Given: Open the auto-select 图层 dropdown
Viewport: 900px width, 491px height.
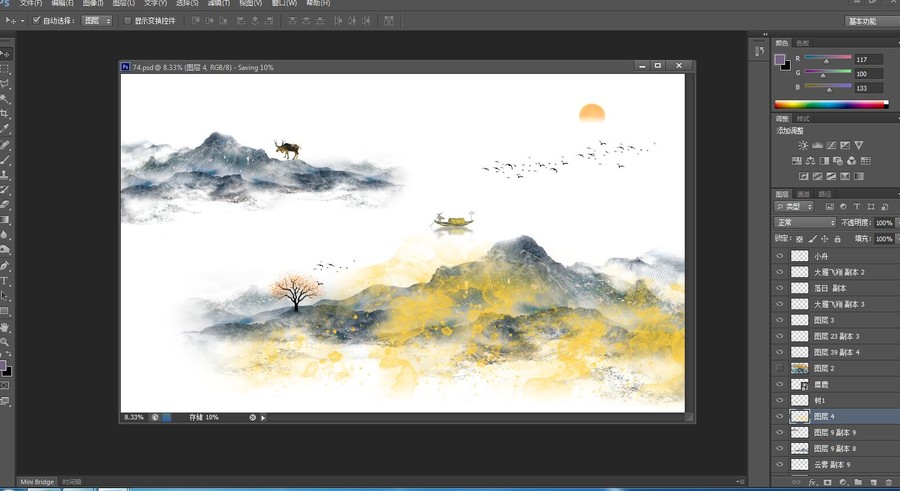Looking at the screenshot, I should [x=97, y=21].
